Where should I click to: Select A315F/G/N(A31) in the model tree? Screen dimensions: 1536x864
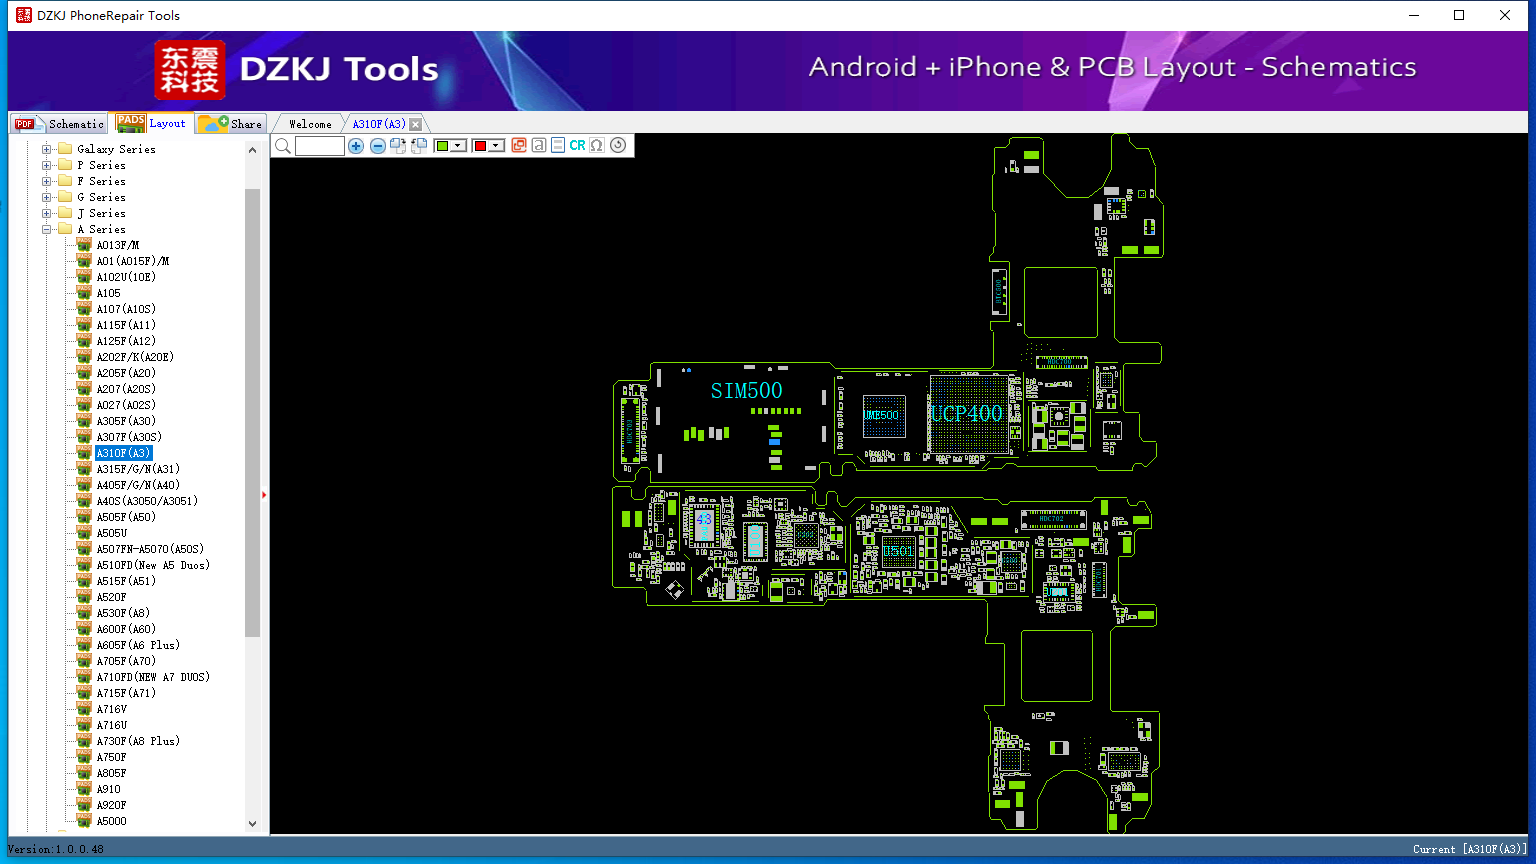coord(138,469)
